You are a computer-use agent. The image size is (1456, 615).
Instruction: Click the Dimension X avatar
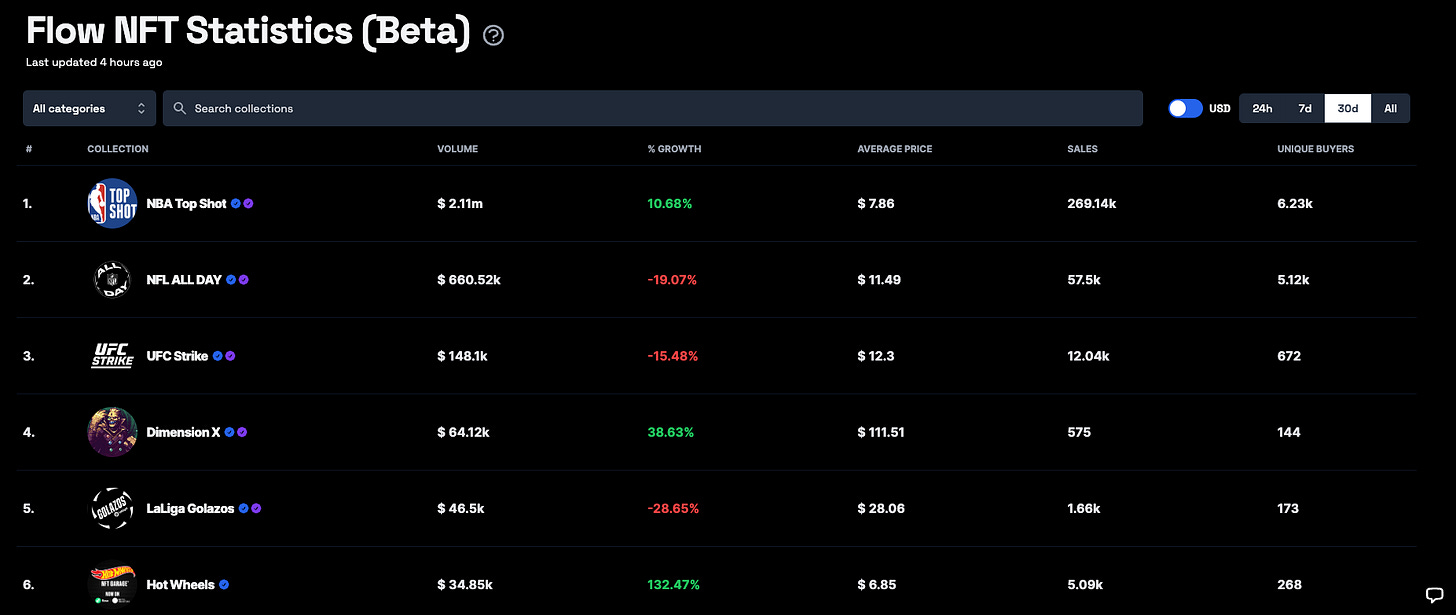click(111, 432)
